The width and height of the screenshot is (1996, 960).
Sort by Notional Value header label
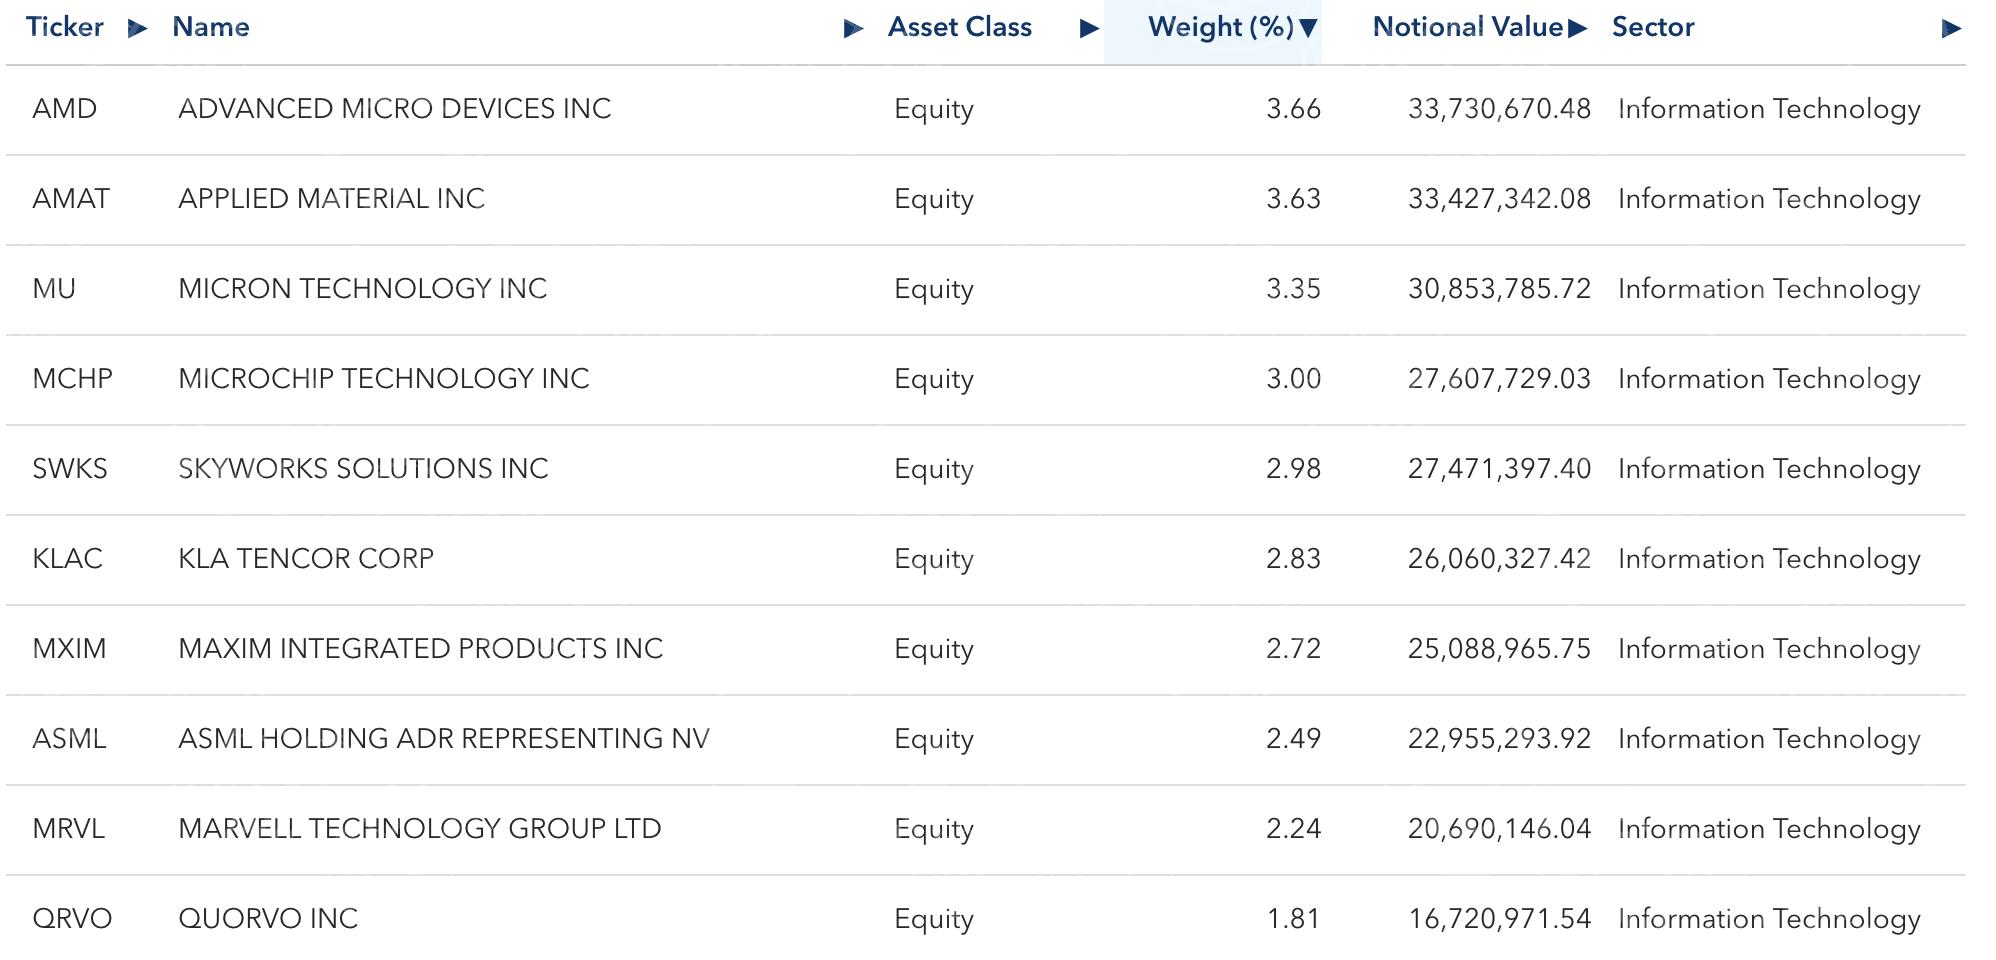pyautogui.click(x=1467, y=27)
